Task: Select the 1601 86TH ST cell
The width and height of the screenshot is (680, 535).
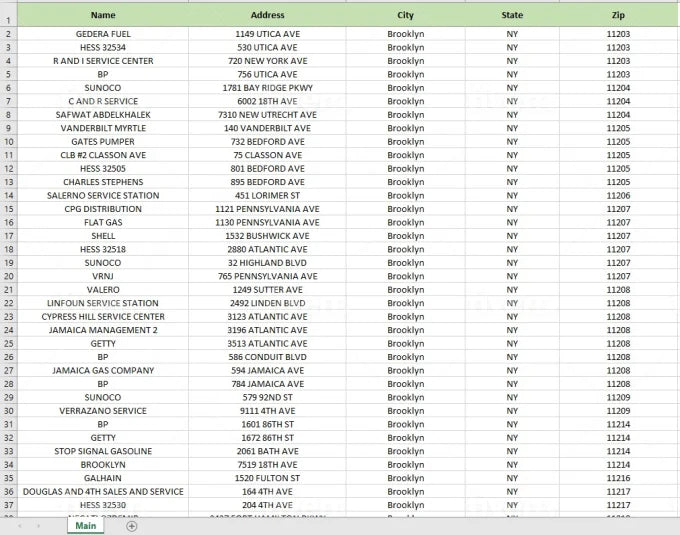Action: (x=267, y=424)
